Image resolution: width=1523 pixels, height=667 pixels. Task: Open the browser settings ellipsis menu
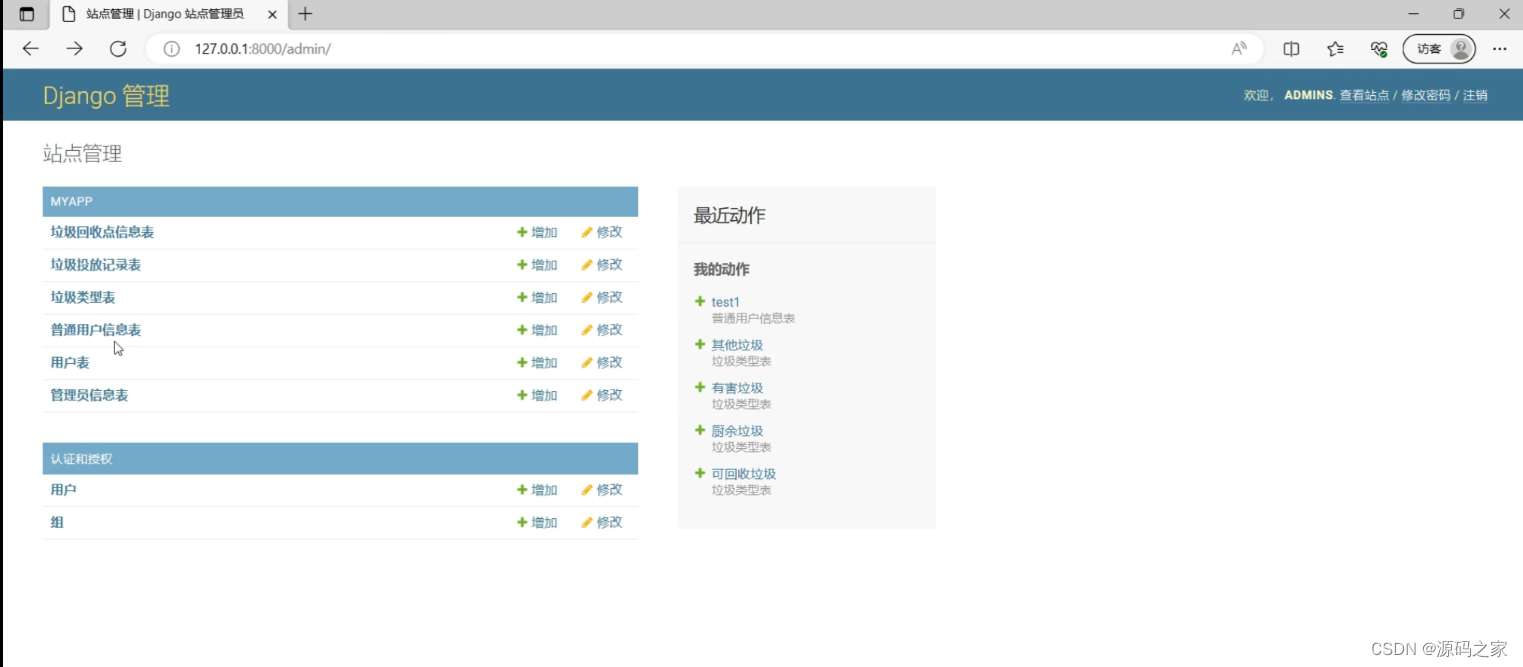(1499, 48)
